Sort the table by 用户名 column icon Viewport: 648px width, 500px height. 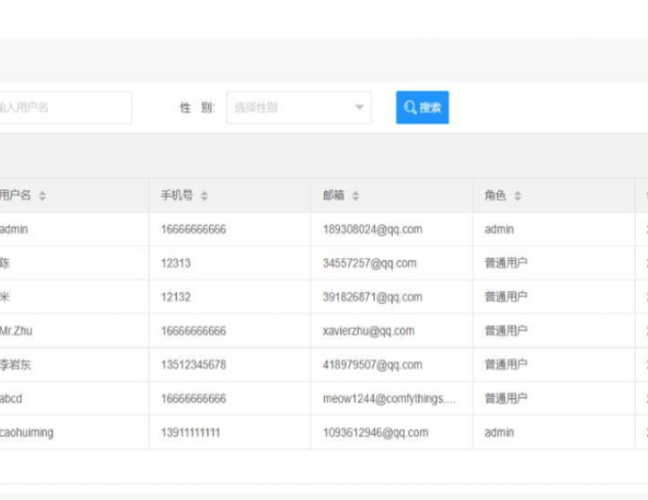[x=42, y=196]
